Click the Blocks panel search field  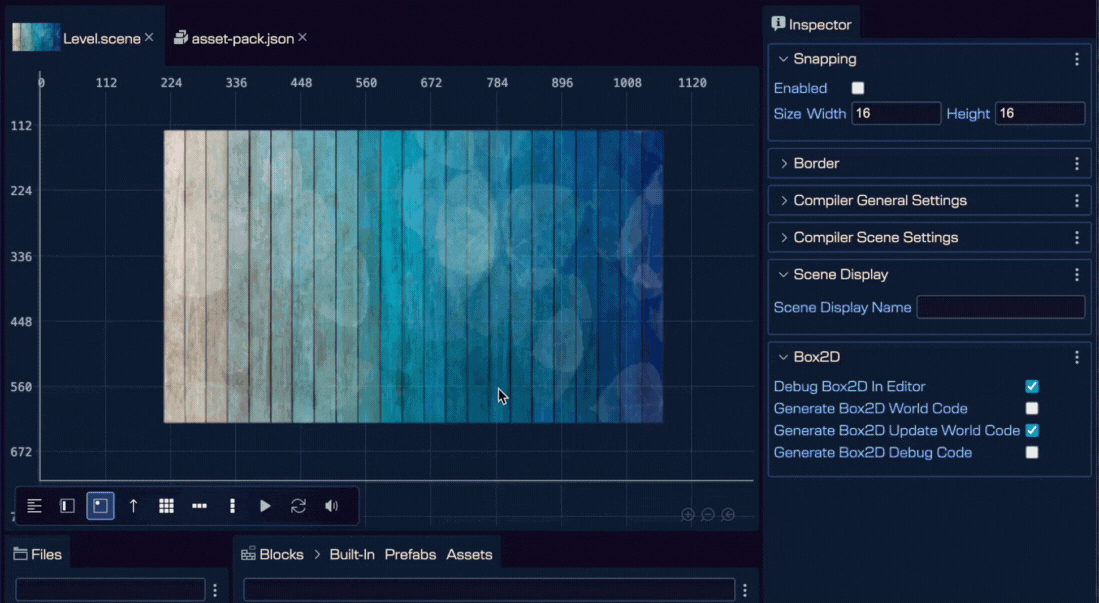click(489, 590)
